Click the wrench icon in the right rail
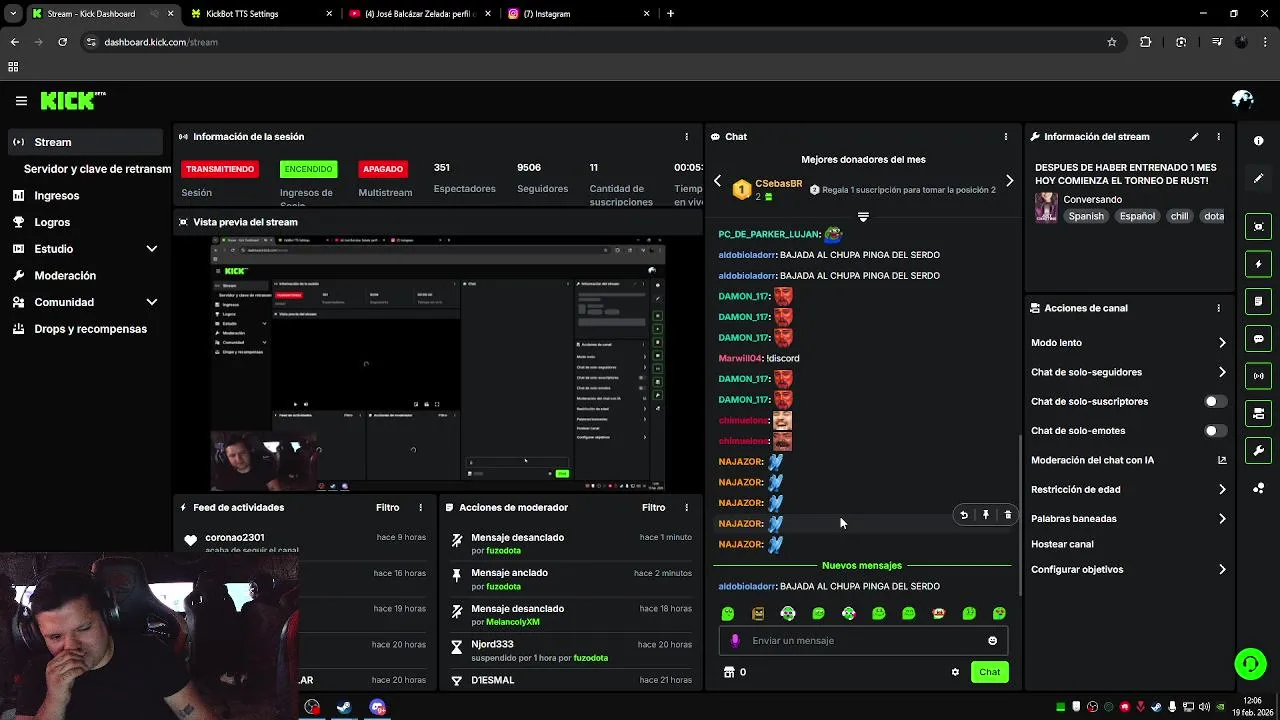 (x=1258, y=451)
